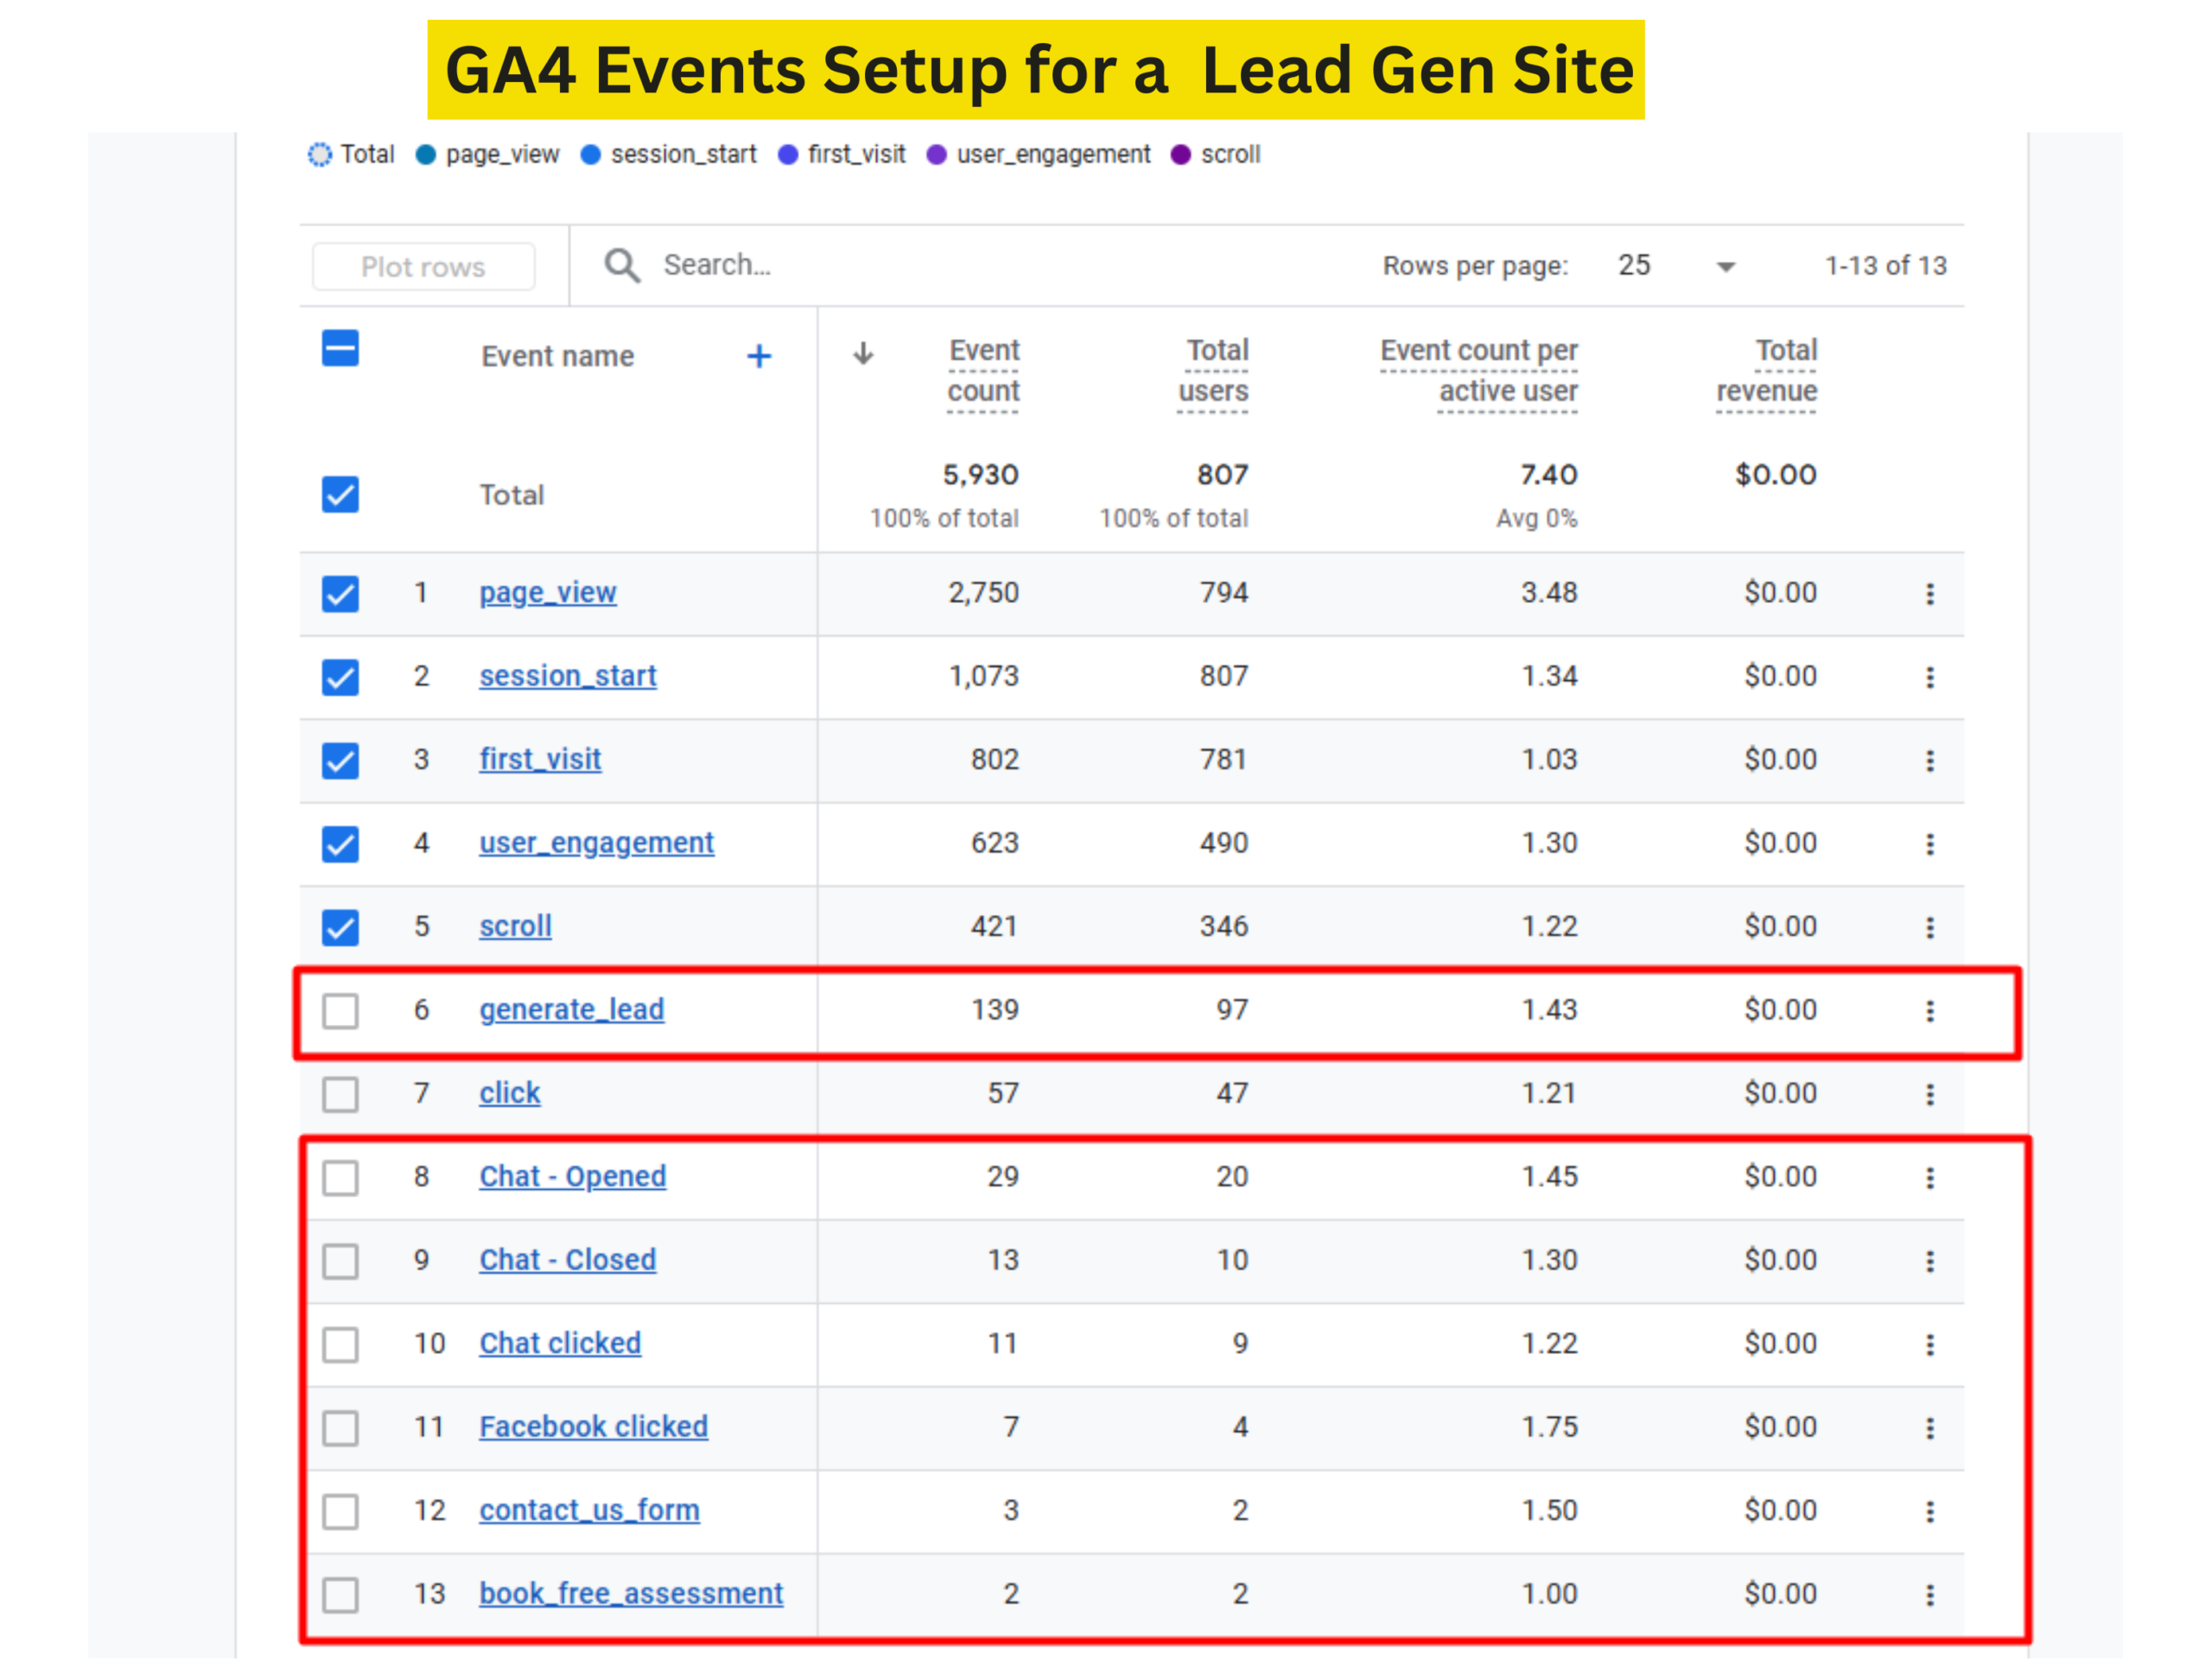Click the plus icon beside Event name
The width and height of the screenshot is (2212, 1659).
(x=759, y=356)
